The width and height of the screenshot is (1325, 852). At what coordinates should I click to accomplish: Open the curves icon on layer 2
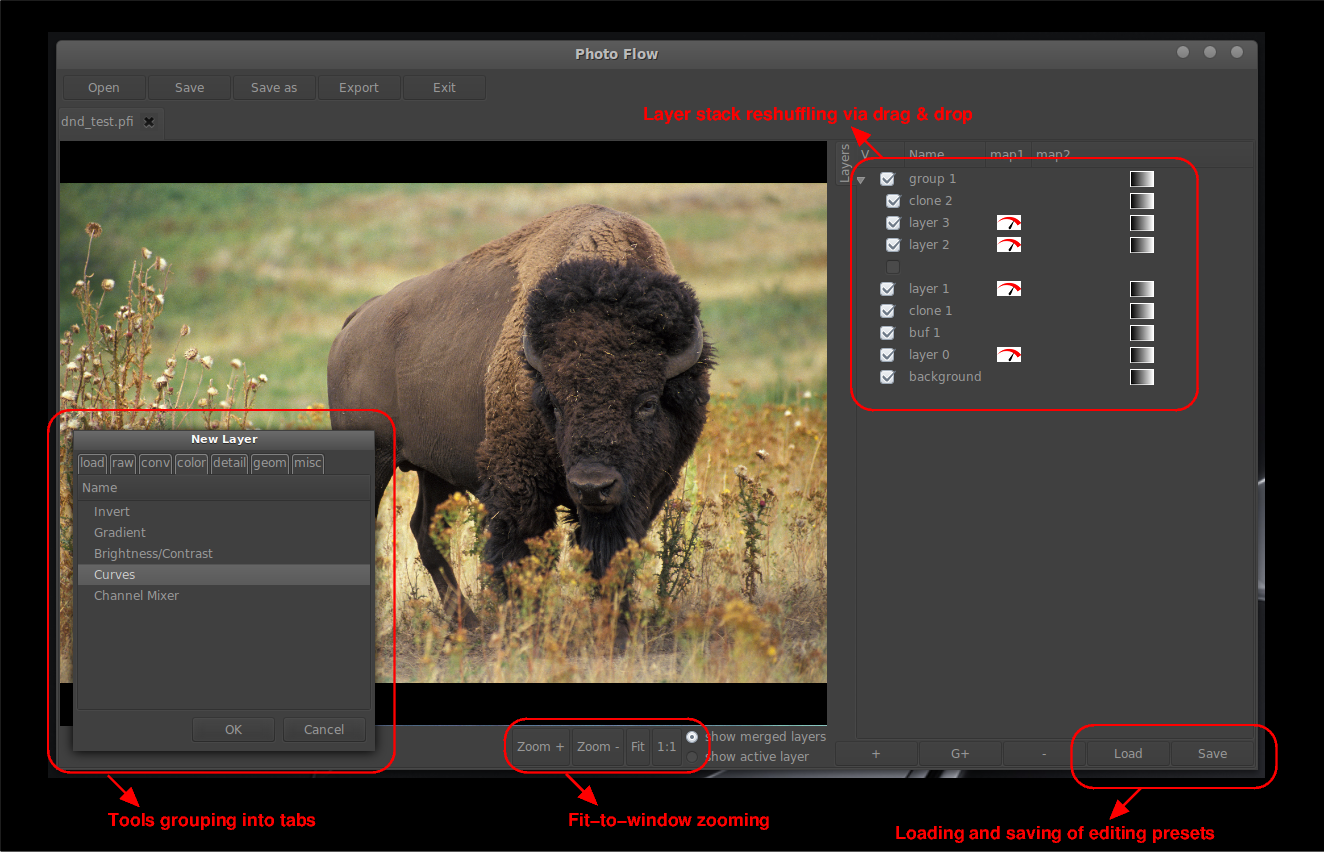1009,245
